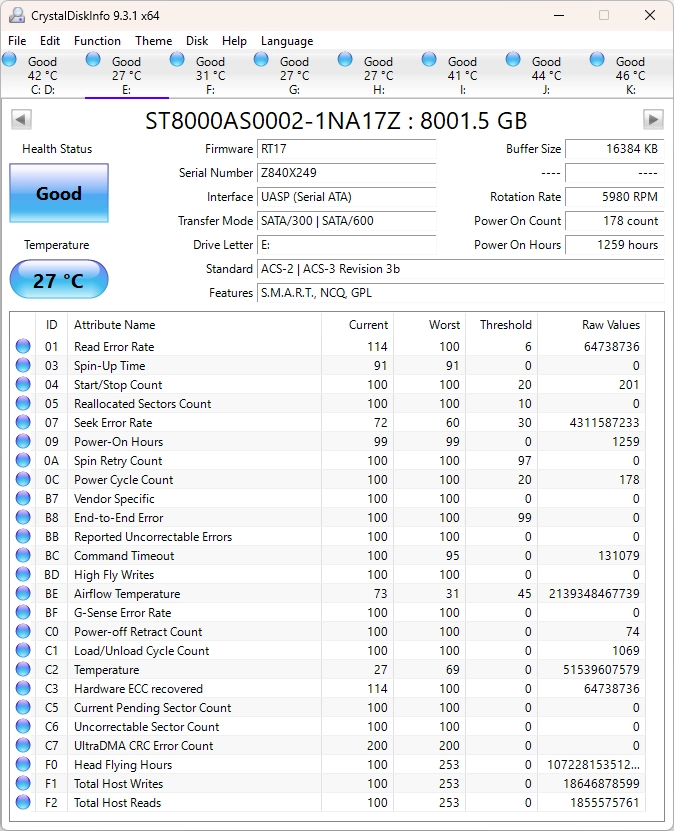Click status orb of Reallocated Sectors Count row

tap(23, 404)
